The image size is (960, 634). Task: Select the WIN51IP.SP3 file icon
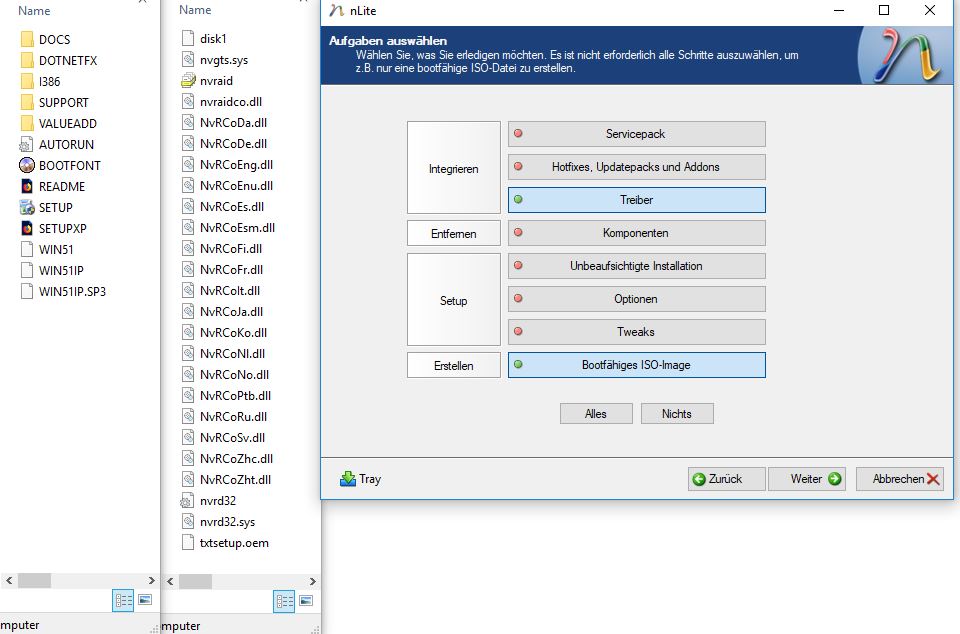click(x=27, y=291)
